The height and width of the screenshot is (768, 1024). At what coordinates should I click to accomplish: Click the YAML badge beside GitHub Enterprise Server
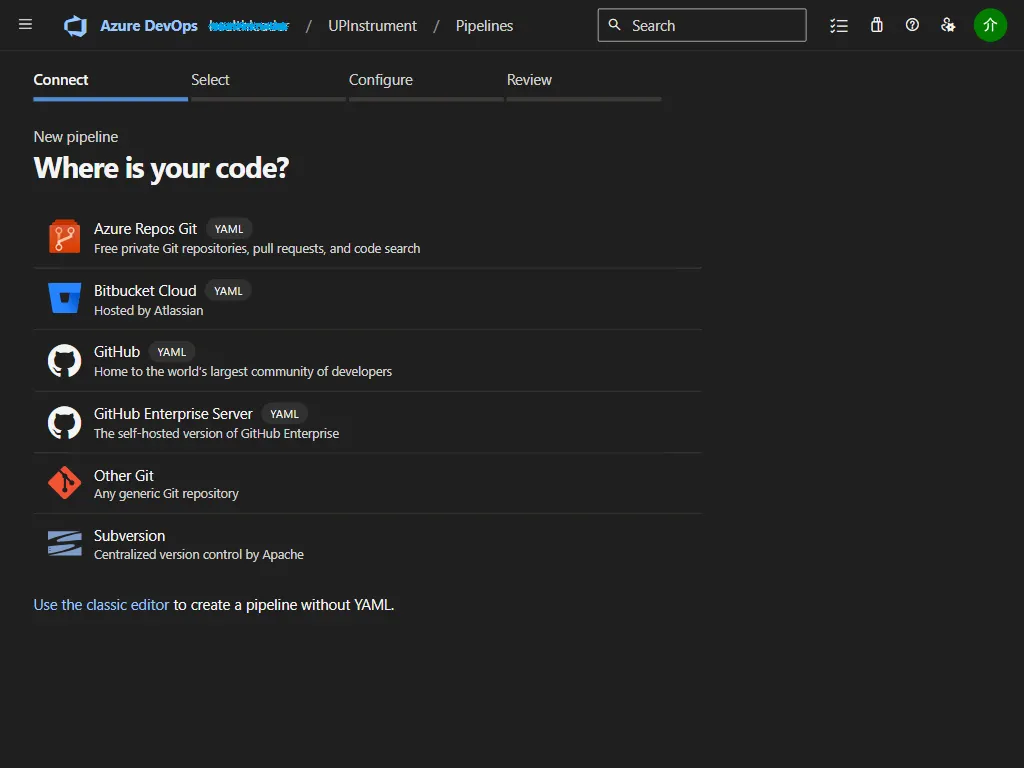coord(284,414)
